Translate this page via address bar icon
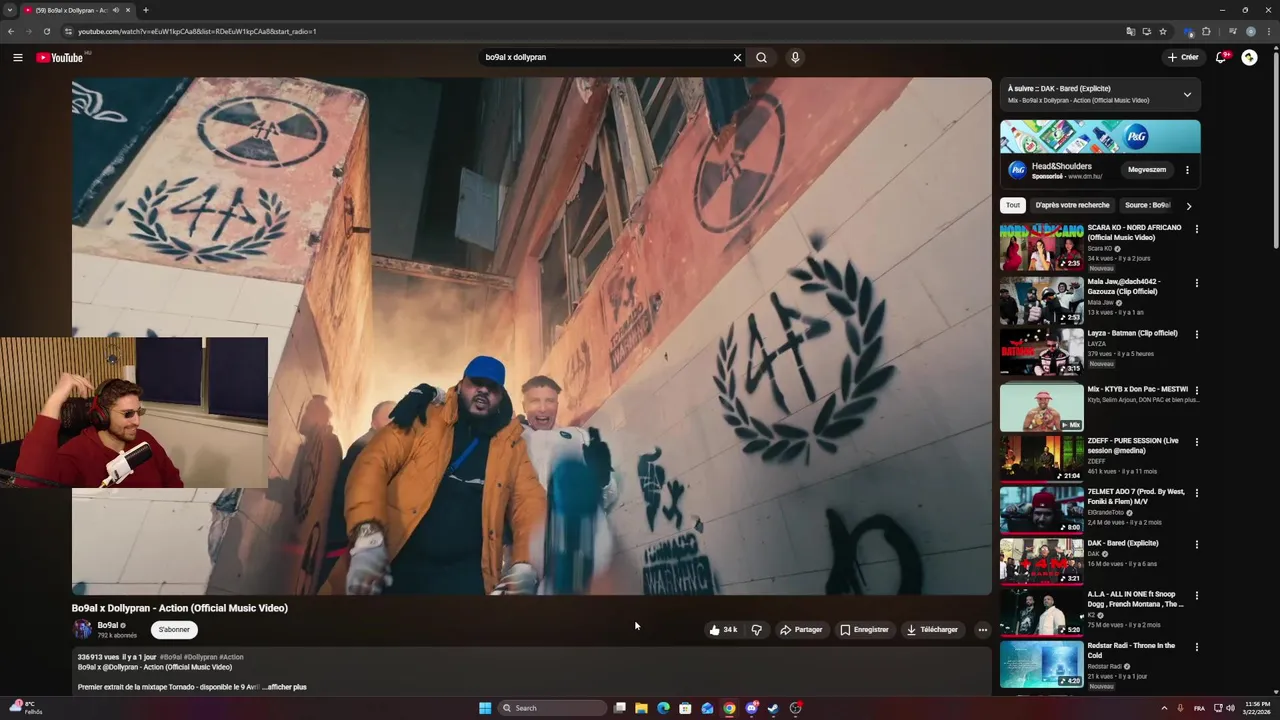Image resolution: width=1280 pixels, height=720 pixels. click(1130, 31)
